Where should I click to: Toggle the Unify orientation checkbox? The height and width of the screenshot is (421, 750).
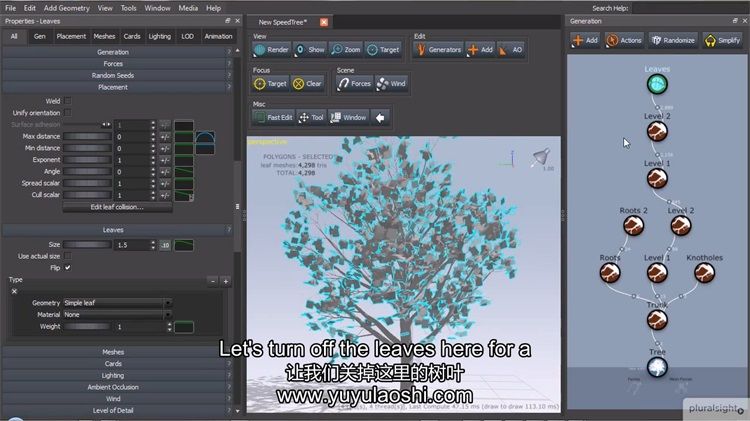[67, 112]
